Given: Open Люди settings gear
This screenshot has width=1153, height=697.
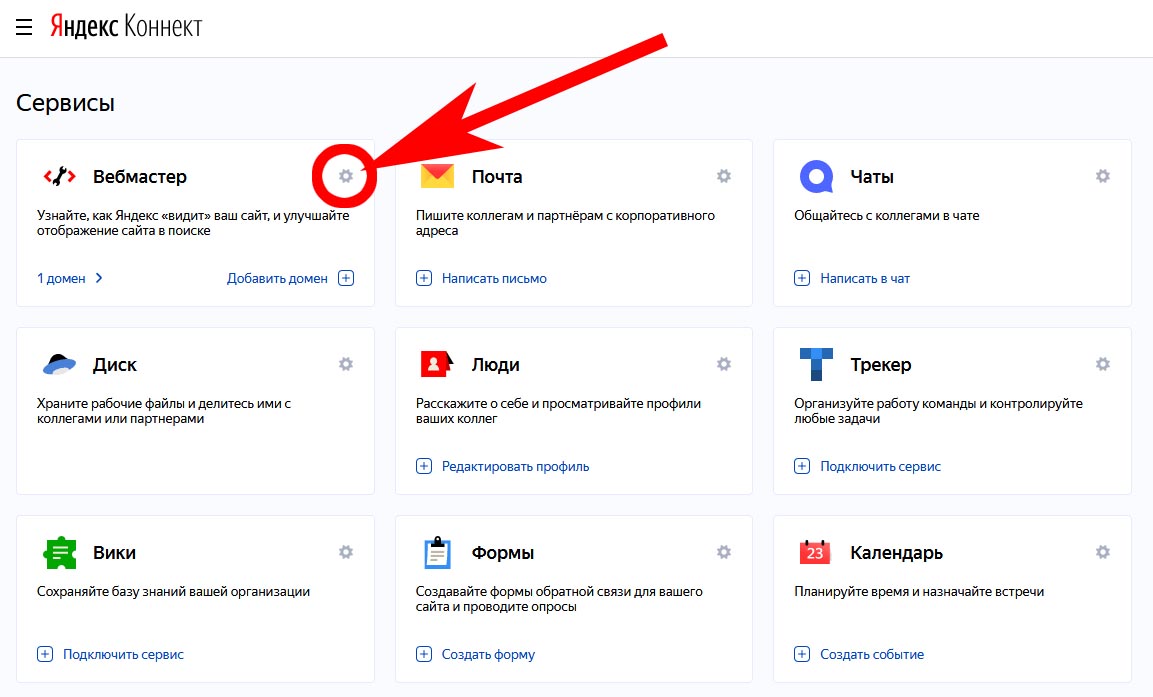Looking at the screenshot, I should [x=724, y=364].
